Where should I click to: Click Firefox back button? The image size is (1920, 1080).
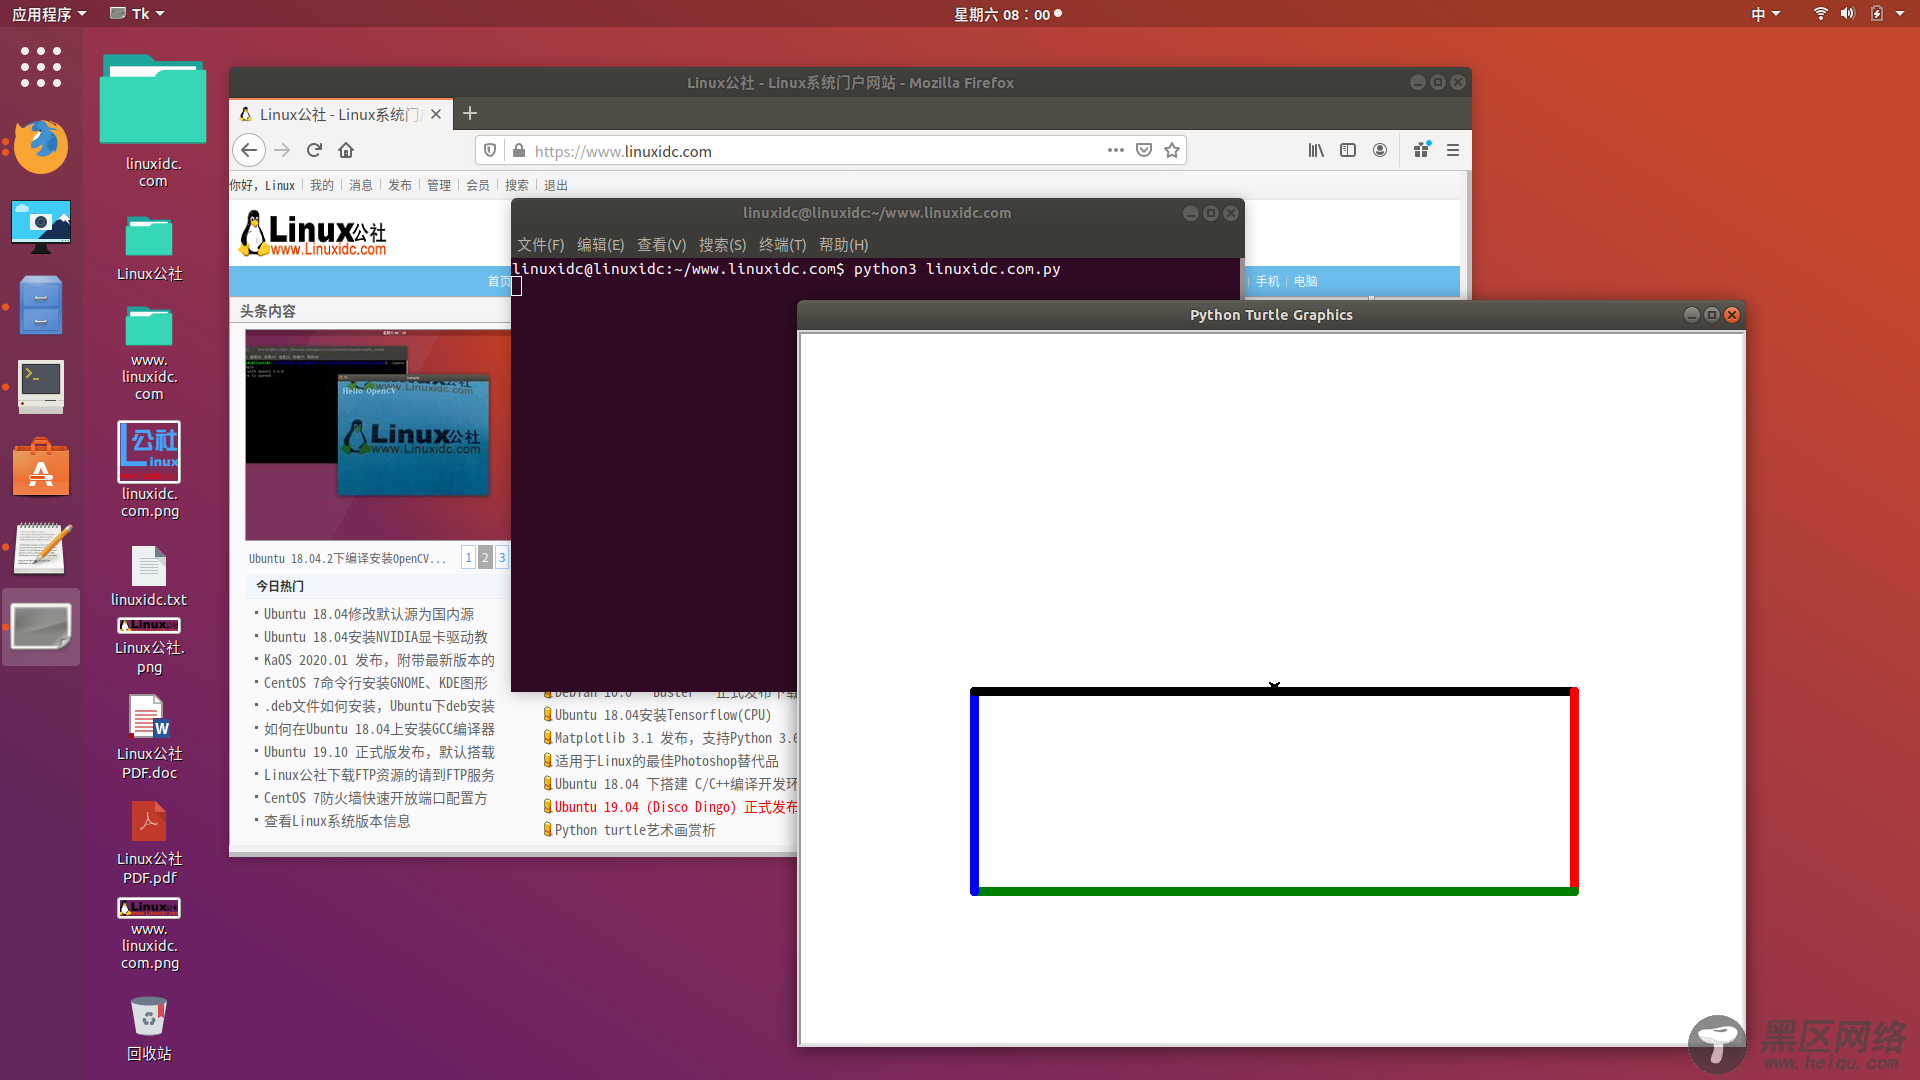[249, 150]
